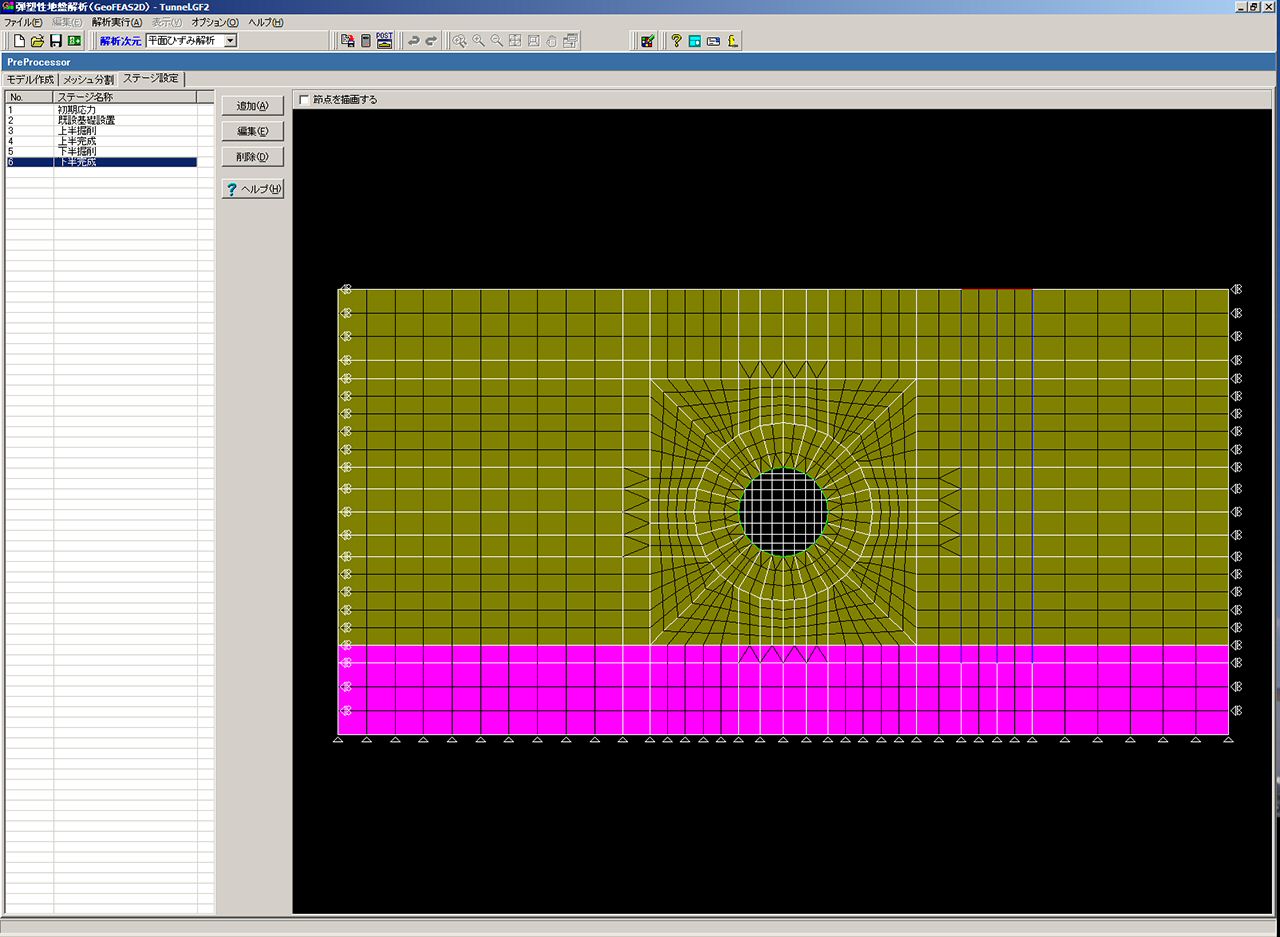Click the Open file folder icon
Screen dimensions: 1280x937
[x=37, y=41]
